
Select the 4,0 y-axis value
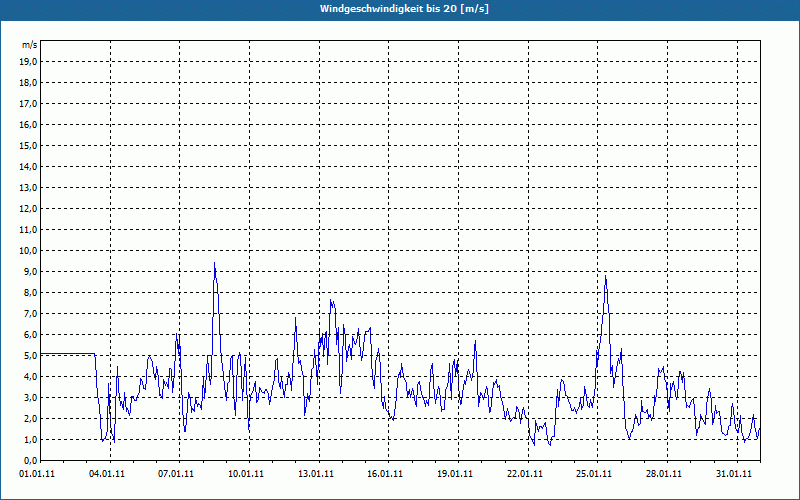pos(30,377)
